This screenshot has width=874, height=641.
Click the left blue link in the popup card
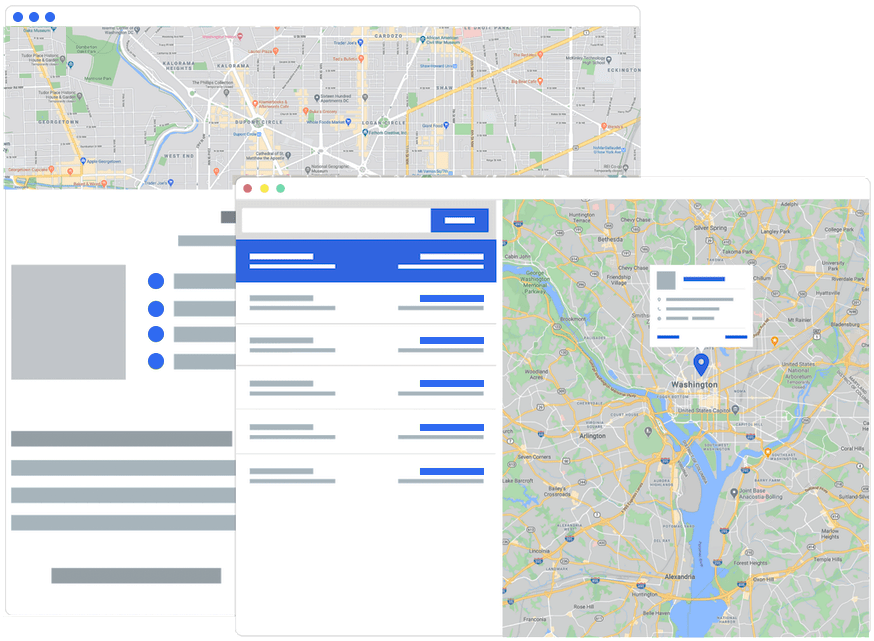668,337
